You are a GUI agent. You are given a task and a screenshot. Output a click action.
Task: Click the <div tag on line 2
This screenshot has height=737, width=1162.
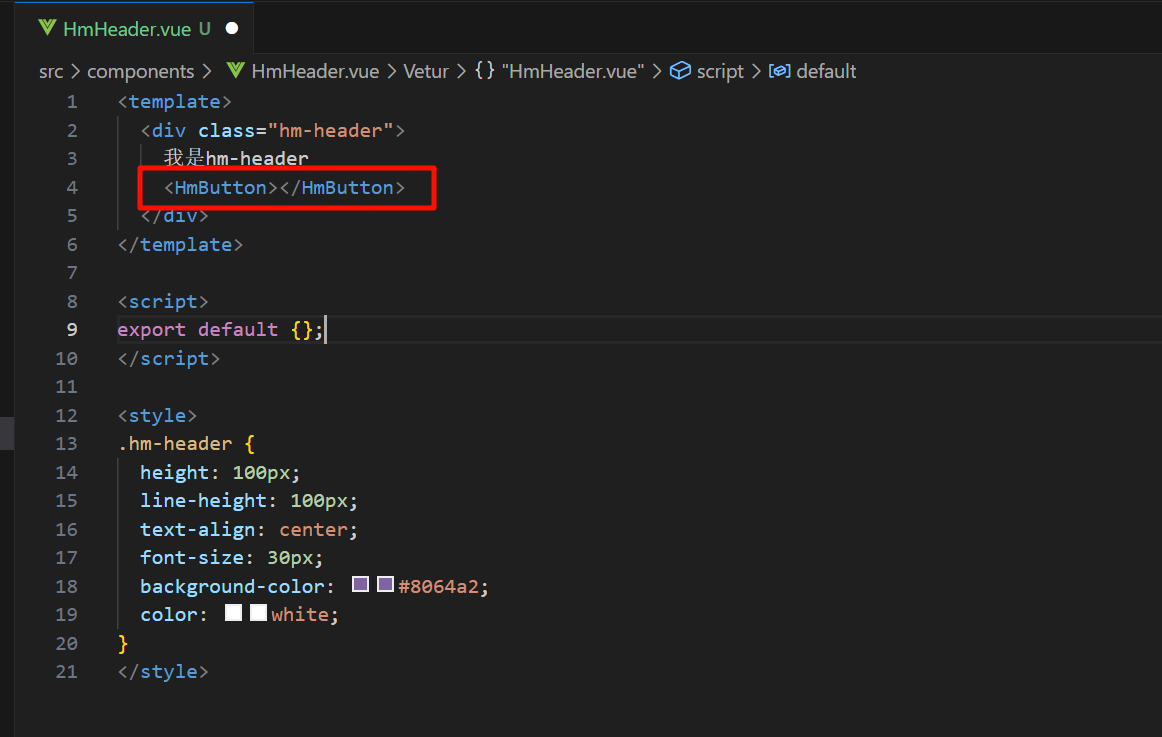(x=164, y=130)
